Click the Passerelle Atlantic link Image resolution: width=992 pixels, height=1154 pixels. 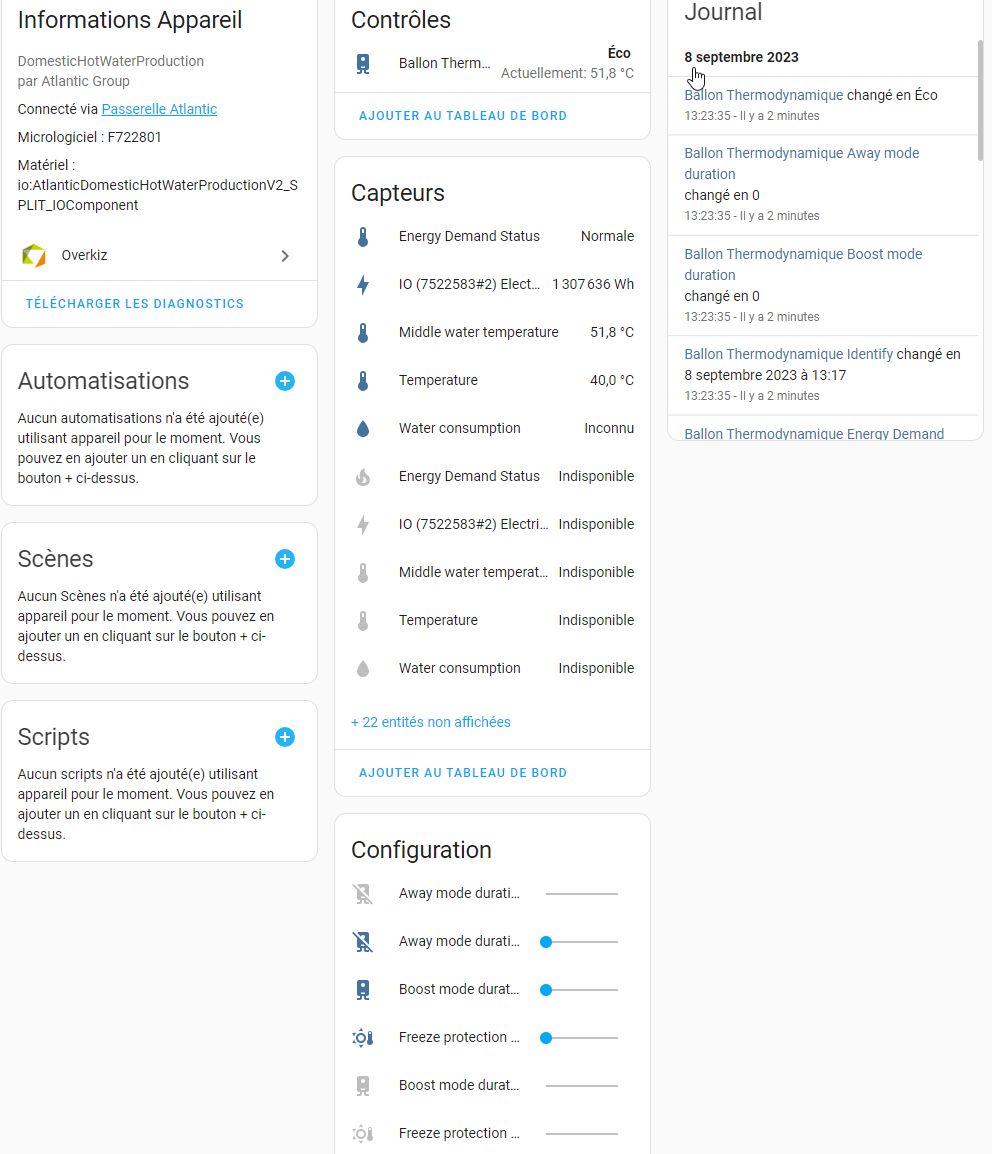pos(159,109)
